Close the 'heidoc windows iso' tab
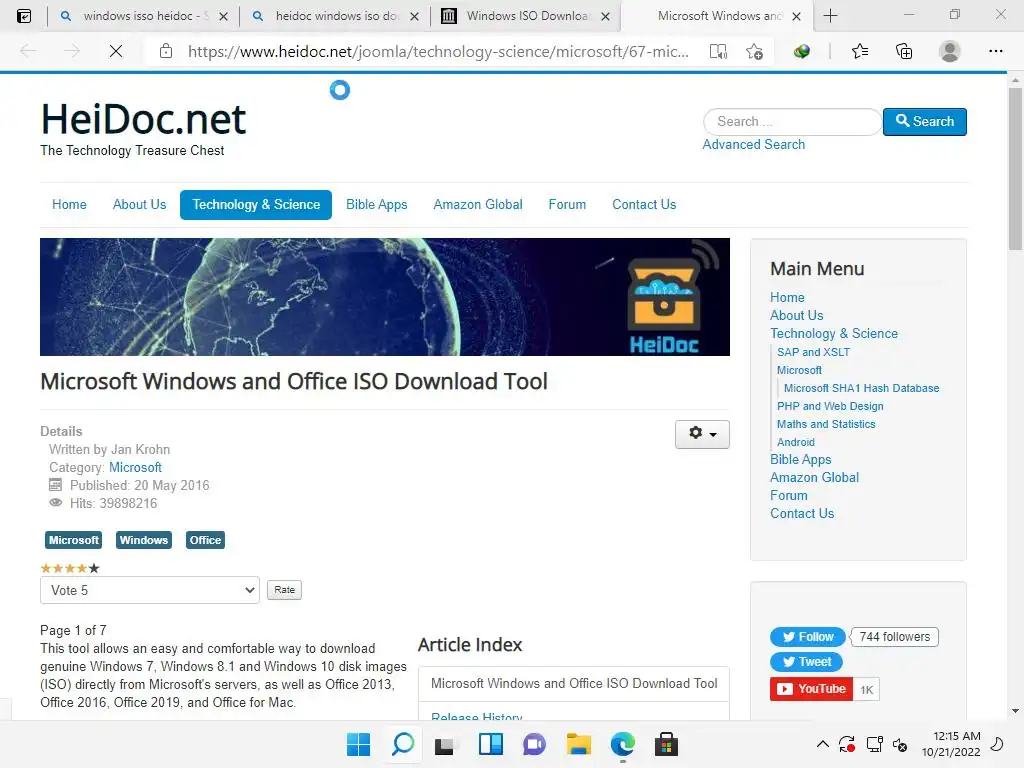Viewport: 1024px width, 768px height. coord(414,16)
